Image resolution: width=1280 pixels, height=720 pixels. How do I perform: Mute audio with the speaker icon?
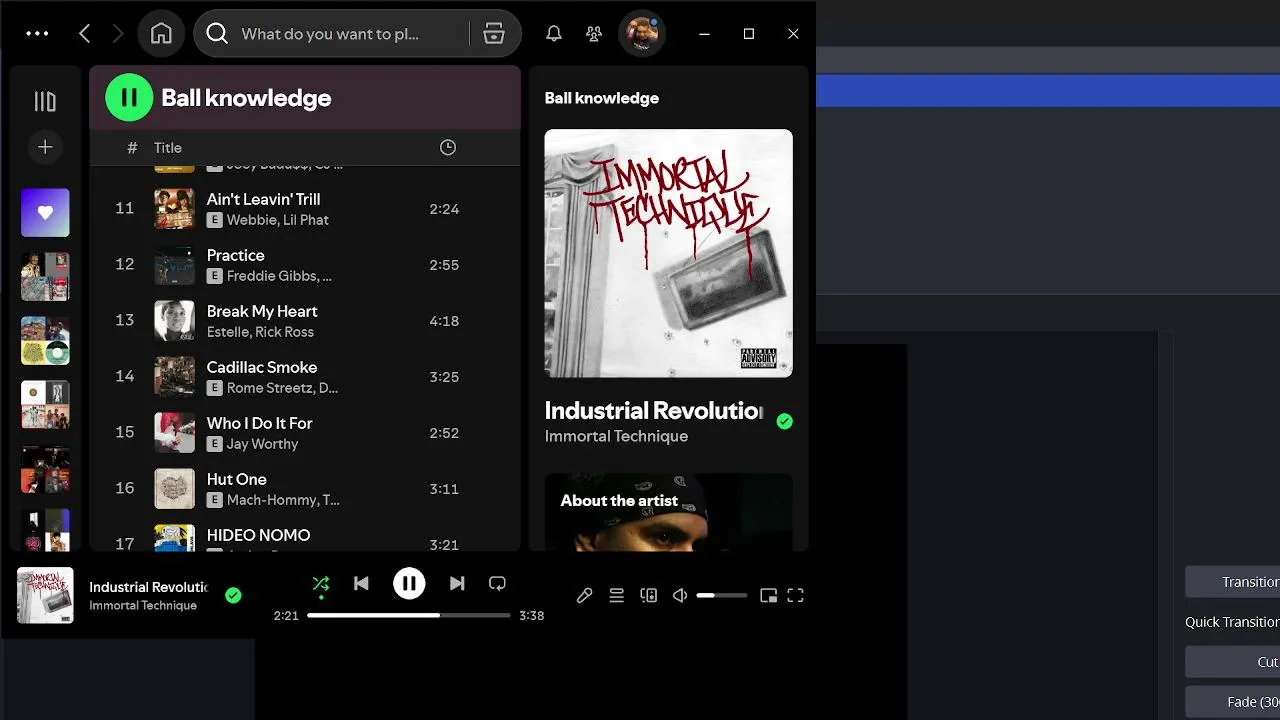[x=680, y=595]
